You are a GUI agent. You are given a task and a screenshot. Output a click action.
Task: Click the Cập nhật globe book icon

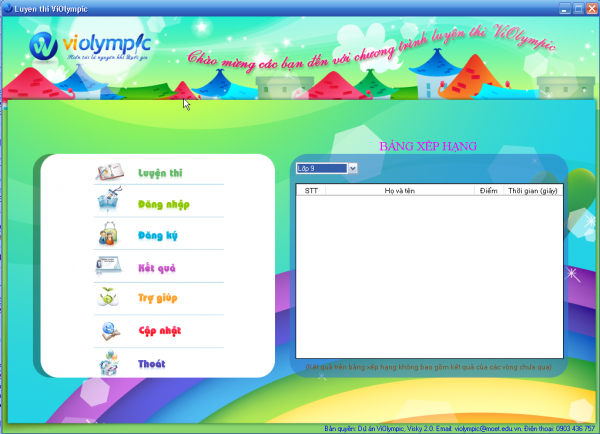pos(111,331)
